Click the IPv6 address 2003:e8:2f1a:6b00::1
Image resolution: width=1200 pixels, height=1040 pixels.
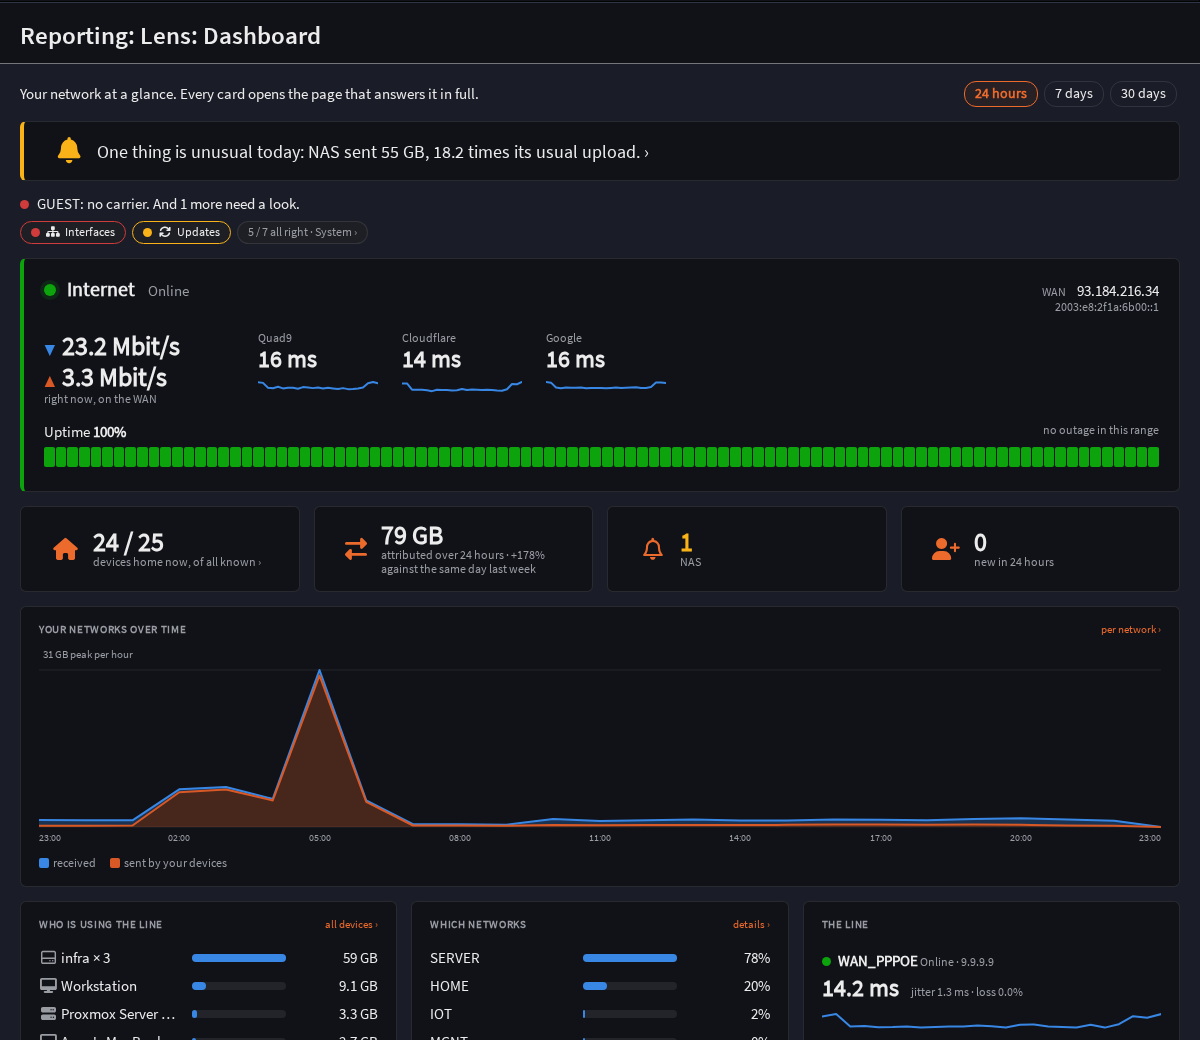coord(1107,307)
